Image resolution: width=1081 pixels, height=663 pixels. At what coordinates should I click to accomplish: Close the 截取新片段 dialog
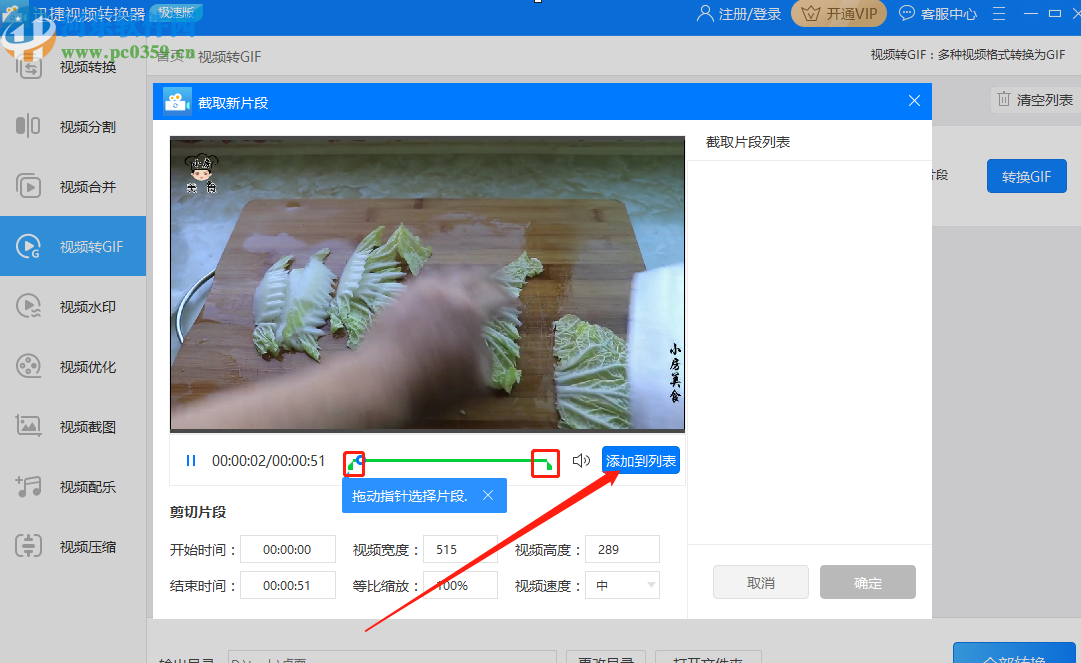tap(914, 101)
